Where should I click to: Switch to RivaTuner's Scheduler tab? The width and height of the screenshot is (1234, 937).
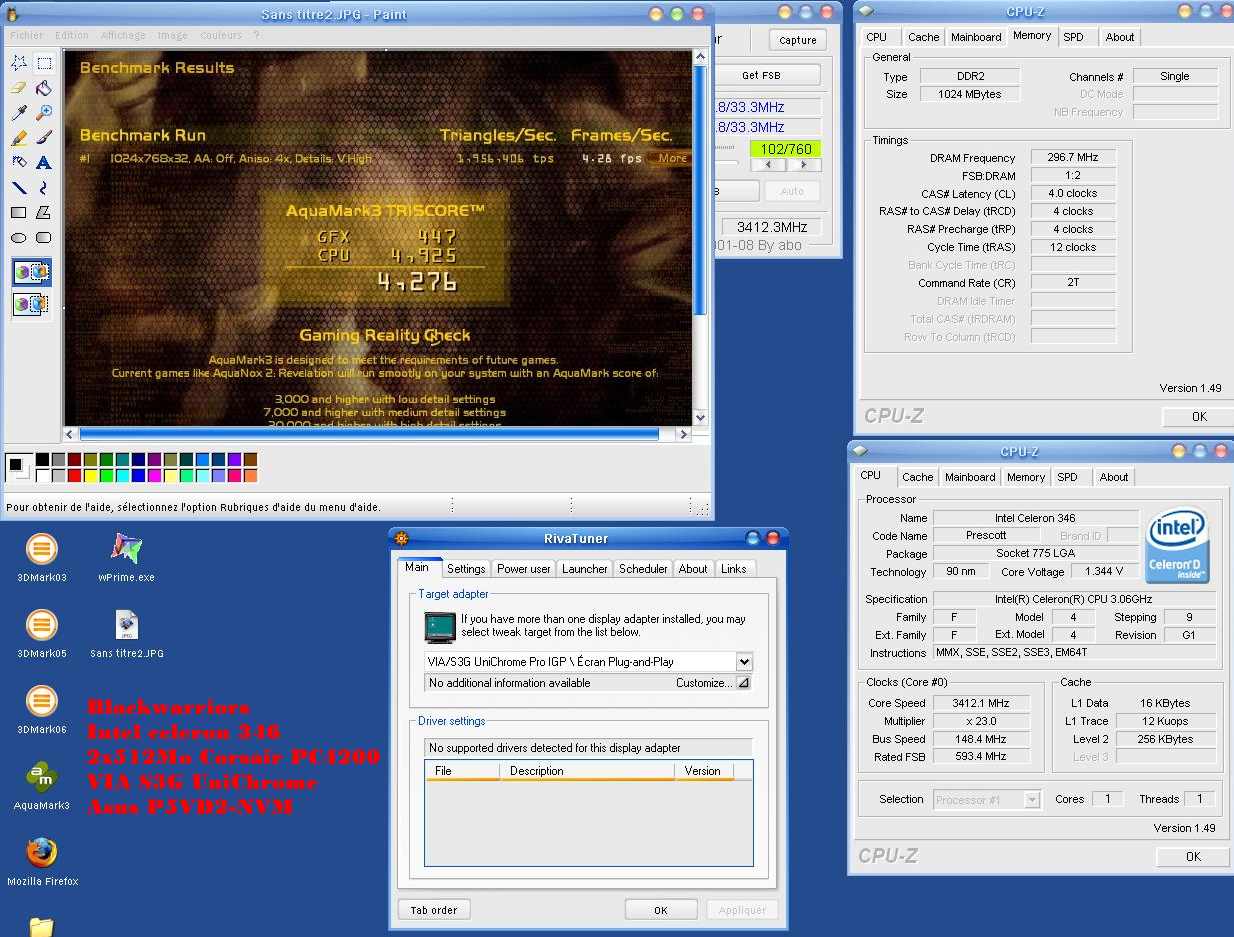pyautogui.click(x=643, y=569)
